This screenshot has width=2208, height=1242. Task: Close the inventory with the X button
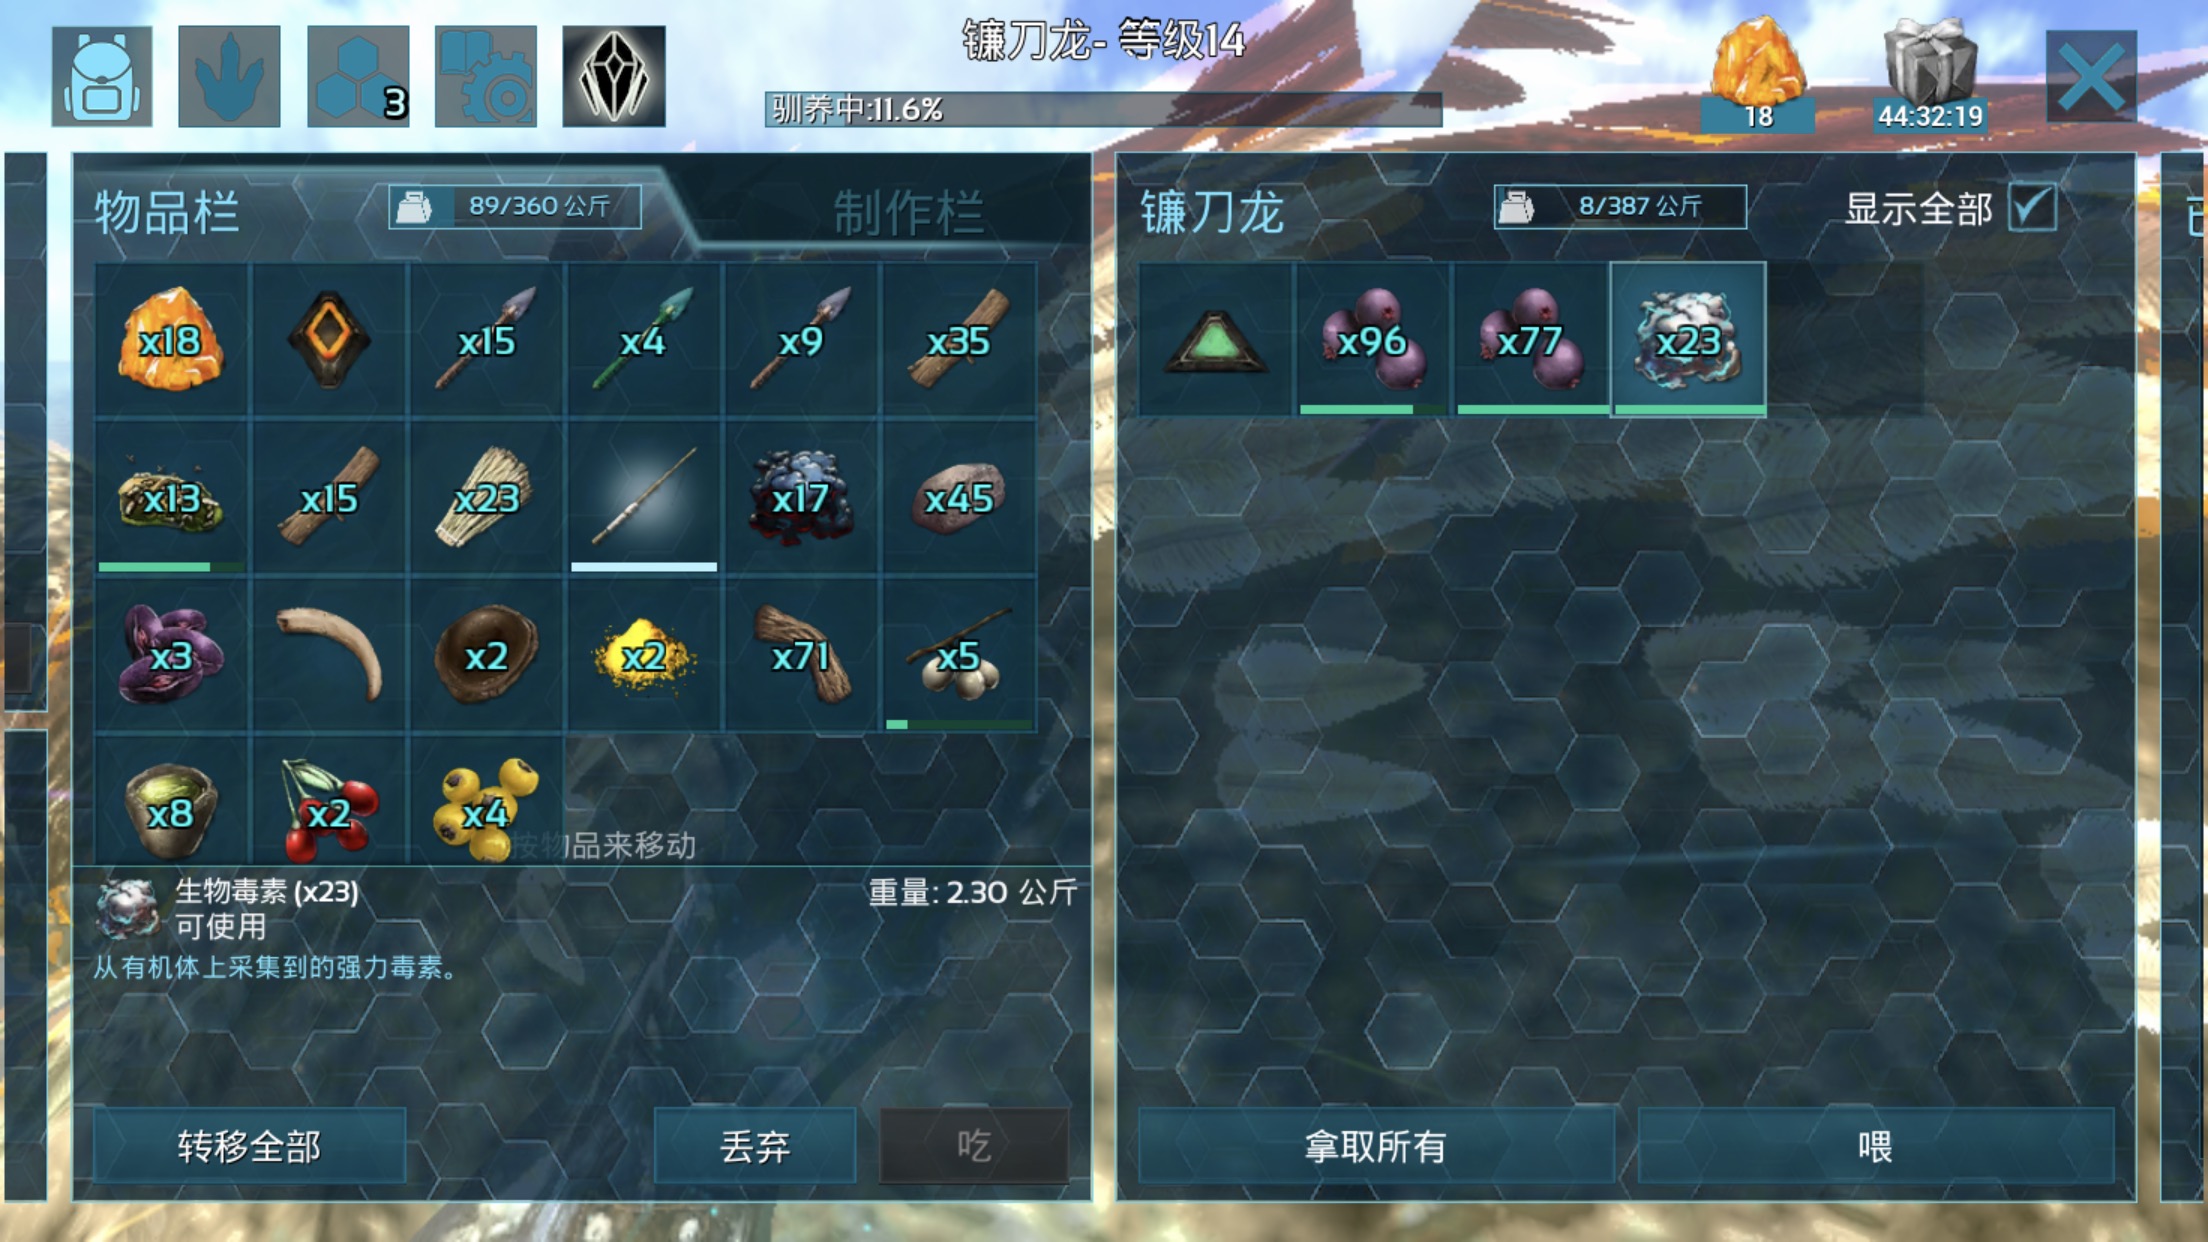pyautogui.click(x=2091, y=77)
